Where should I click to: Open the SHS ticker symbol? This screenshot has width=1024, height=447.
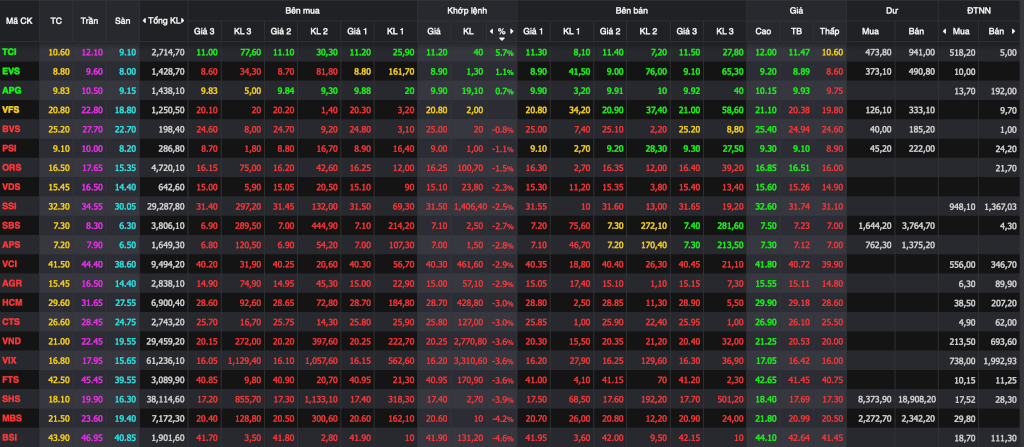10,399
